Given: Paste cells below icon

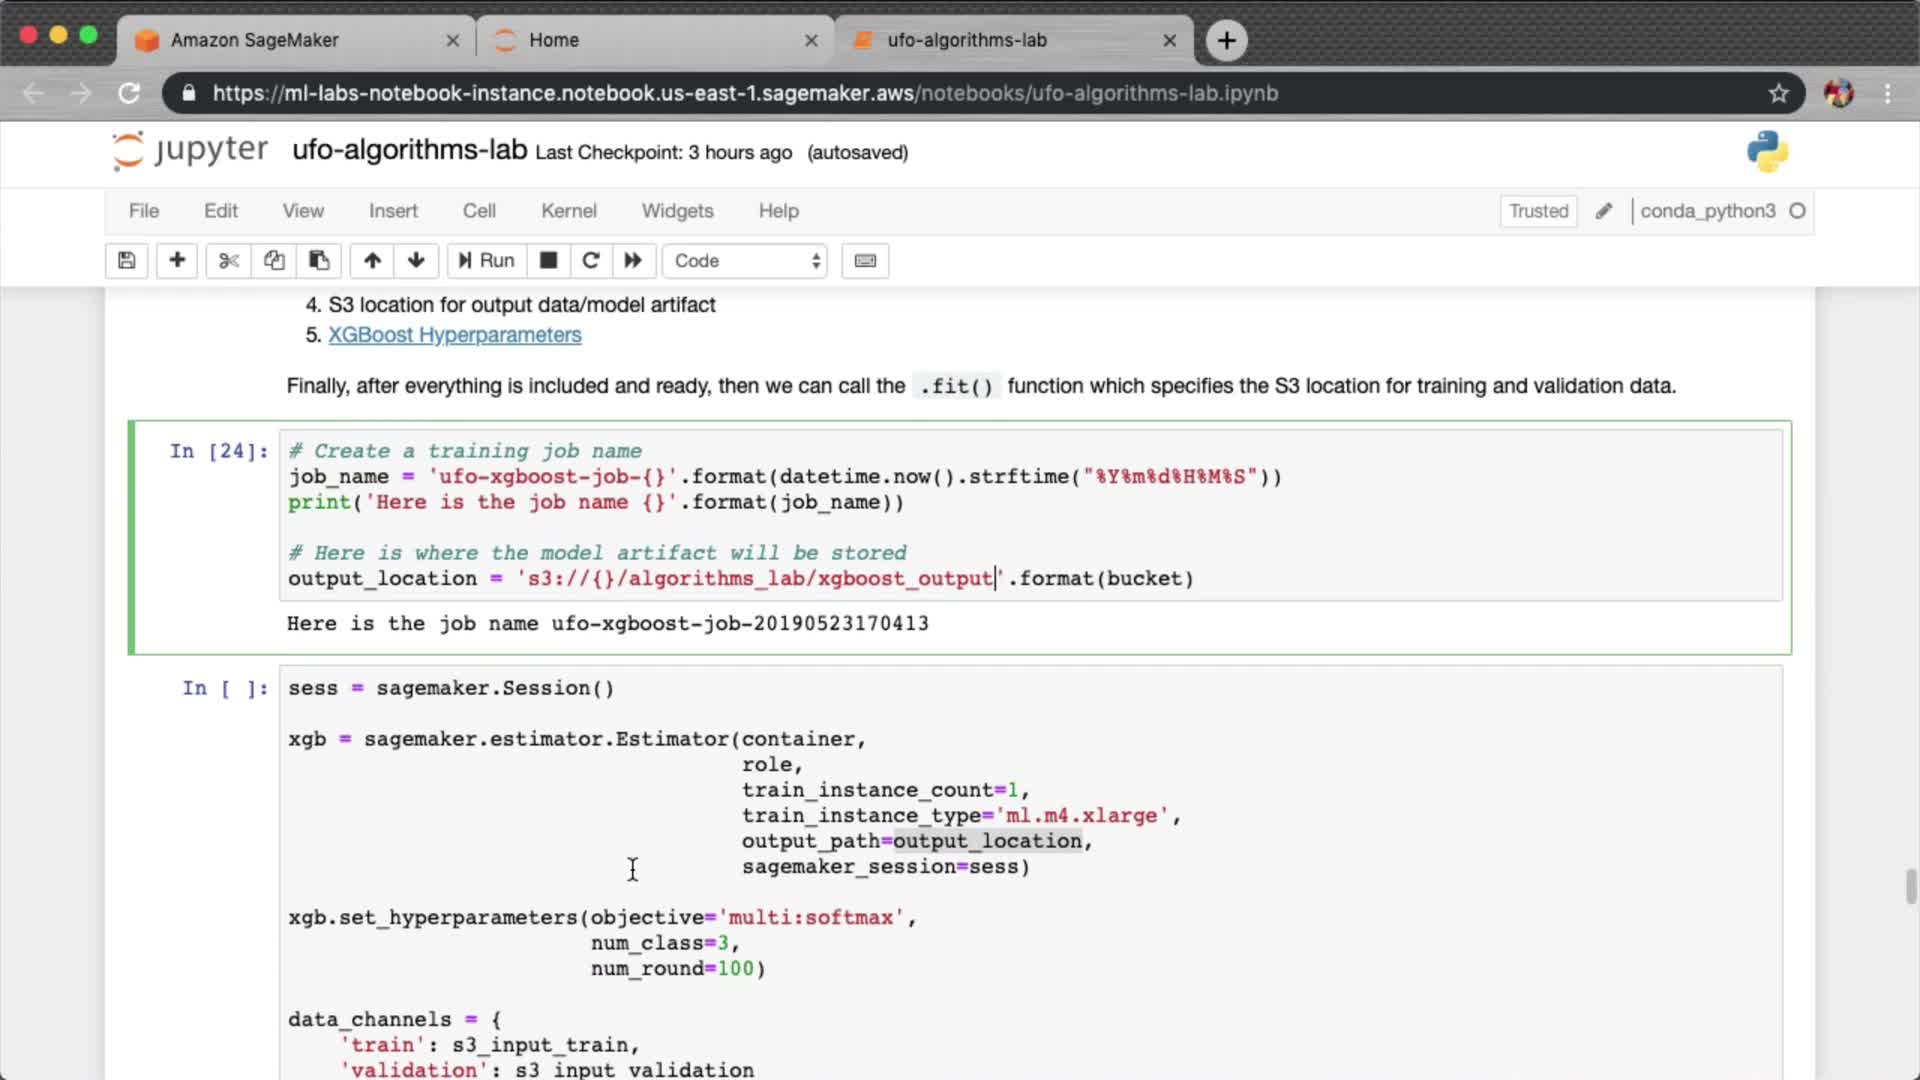Looking at the screenshot, I should (319, 261).
